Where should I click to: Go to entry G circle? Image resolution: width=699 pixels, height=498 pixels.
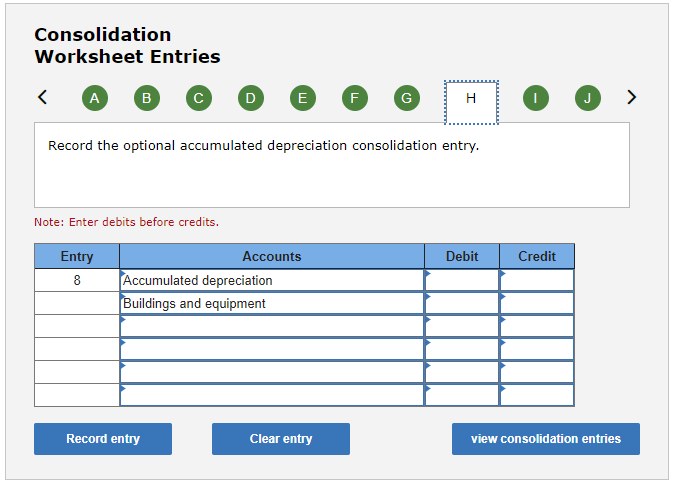tap(407, 98)
